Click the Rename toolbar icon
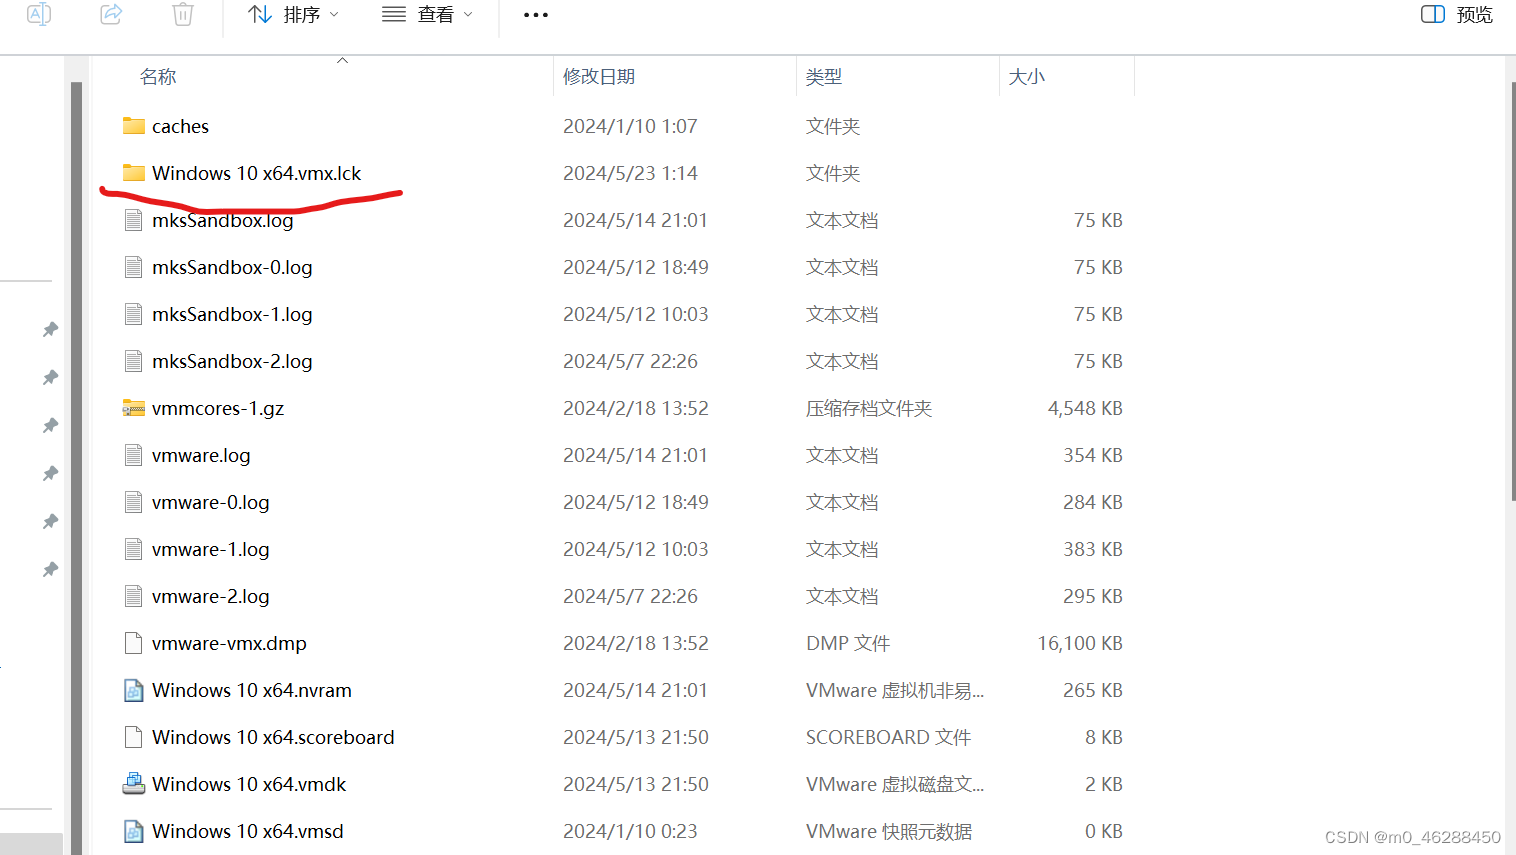The height and width of the screenshot is (855, 1516). click(39, 14)
